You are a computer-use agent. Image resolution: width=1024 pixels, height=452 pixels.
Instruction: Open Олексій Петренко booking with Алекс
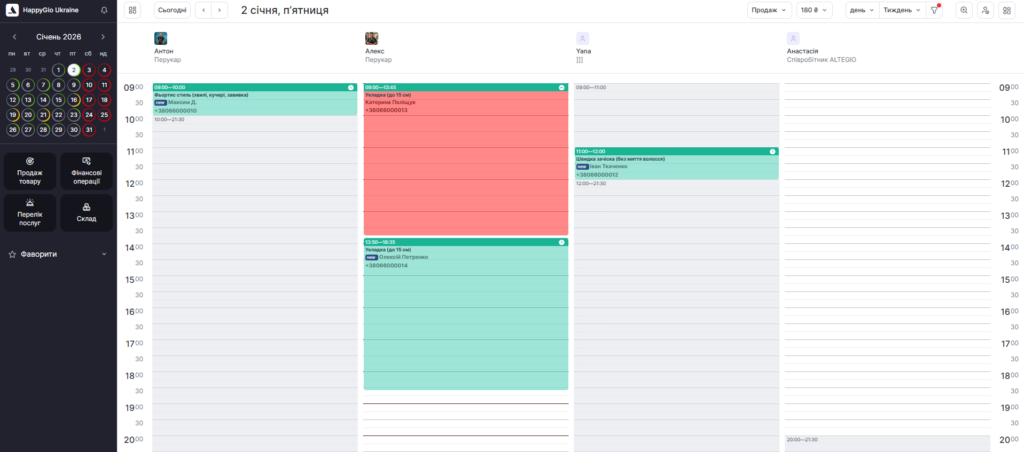click(x=466, y=314)
